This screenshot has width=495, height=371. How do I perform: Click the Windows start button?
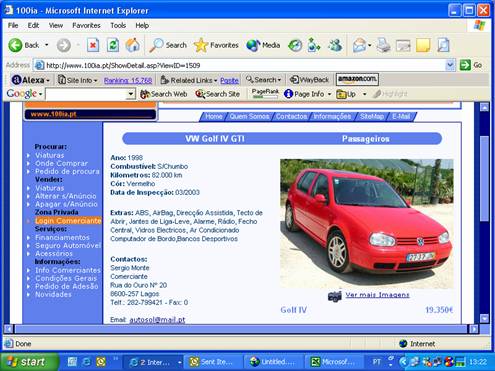[x=29, y=362]
